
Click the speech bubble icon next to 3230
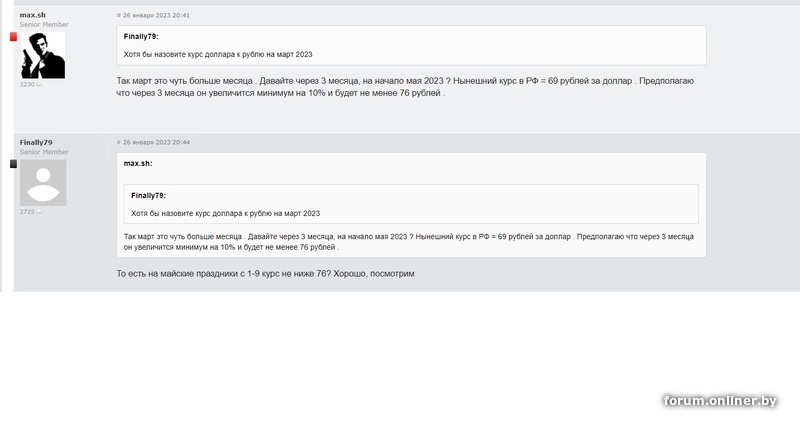pos(39,85)
